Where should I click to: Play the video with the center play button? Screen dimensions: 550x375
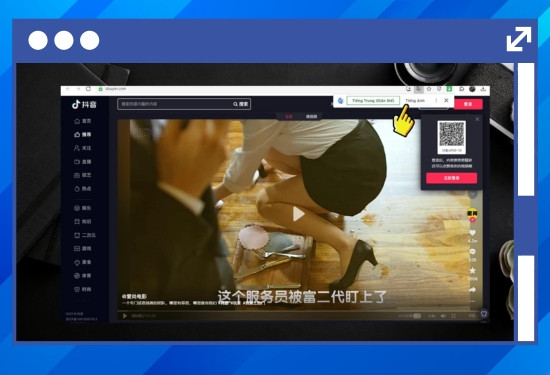(298, 214)
